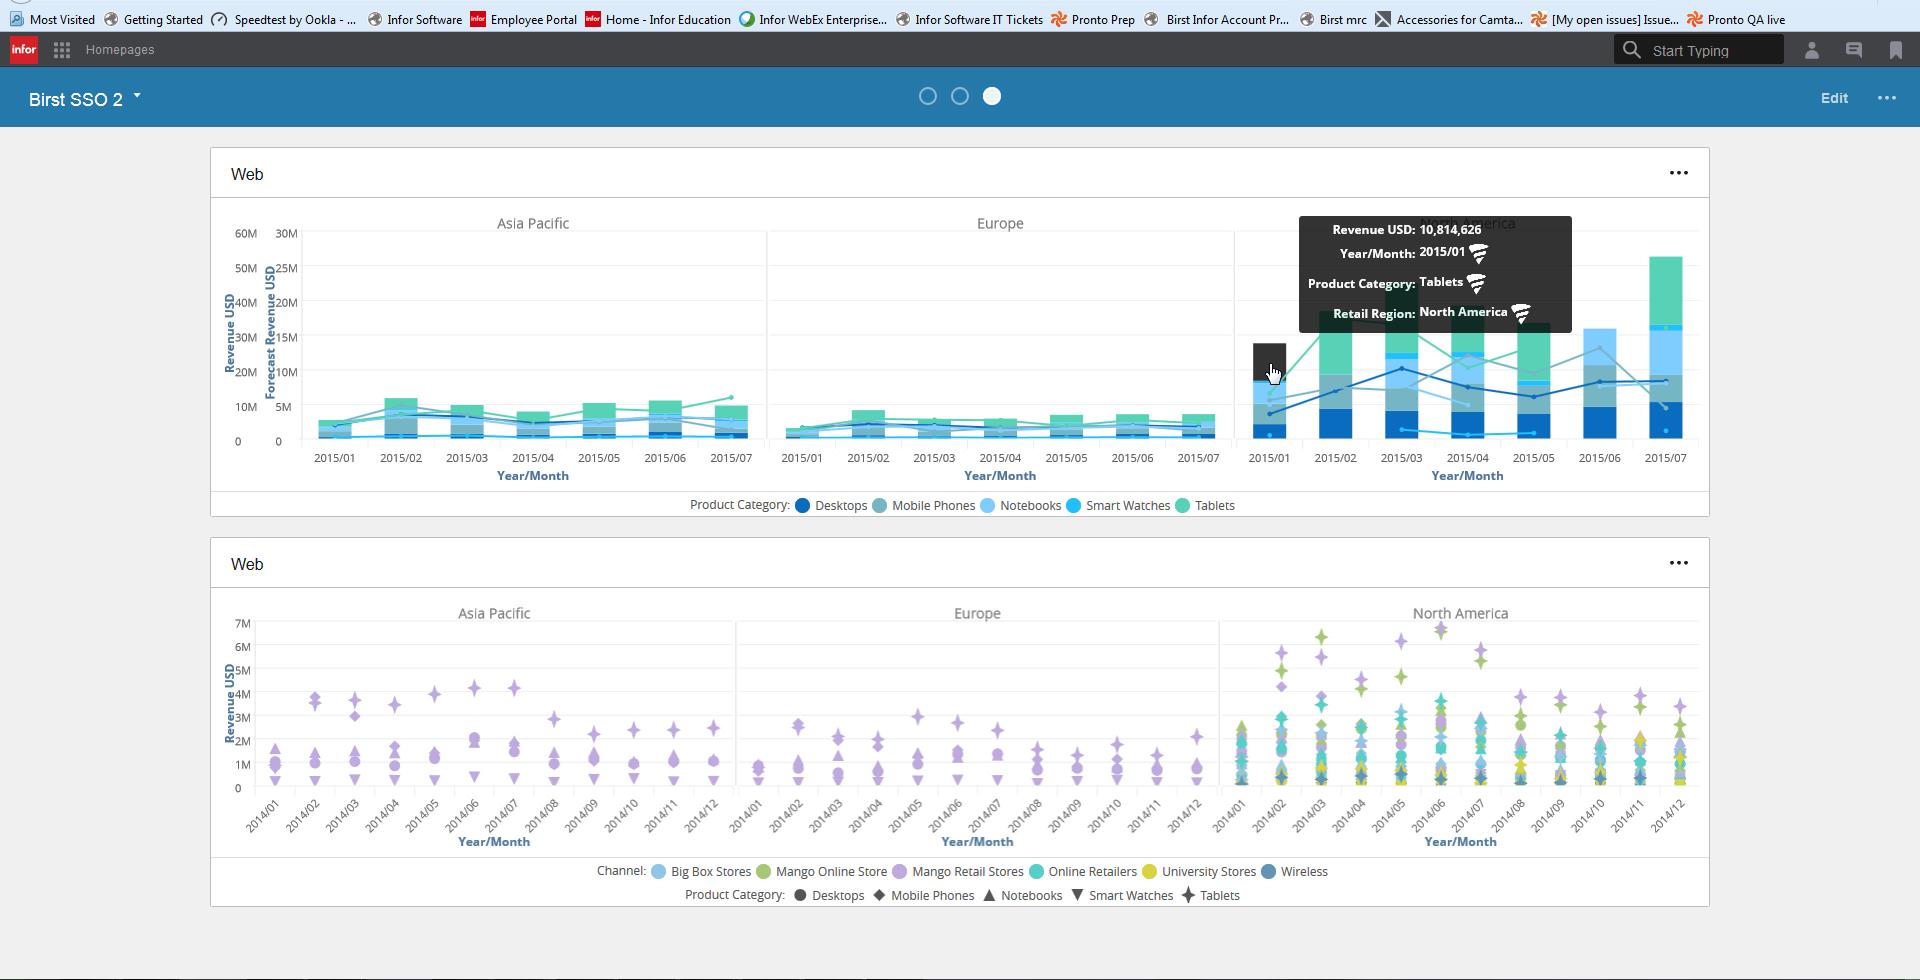
Task: Click the filter icon beside North America
Action: (x=1520, y=314)
